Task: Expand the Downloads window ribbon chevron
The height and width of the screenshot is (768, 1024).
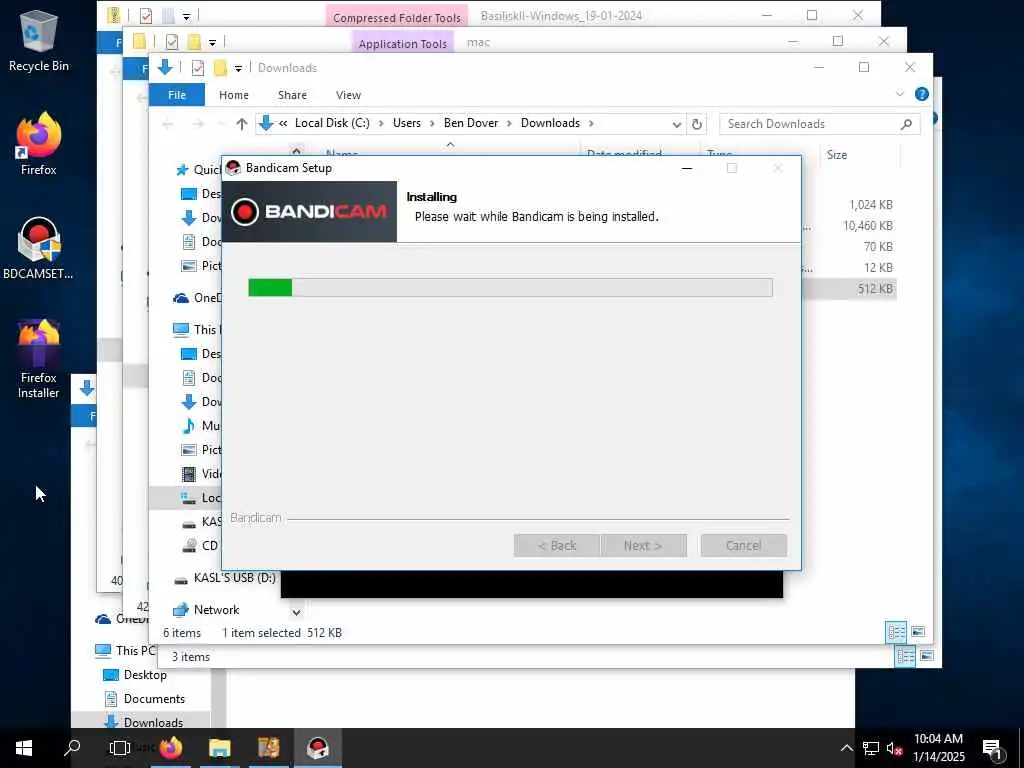Action: pos(899,94)
